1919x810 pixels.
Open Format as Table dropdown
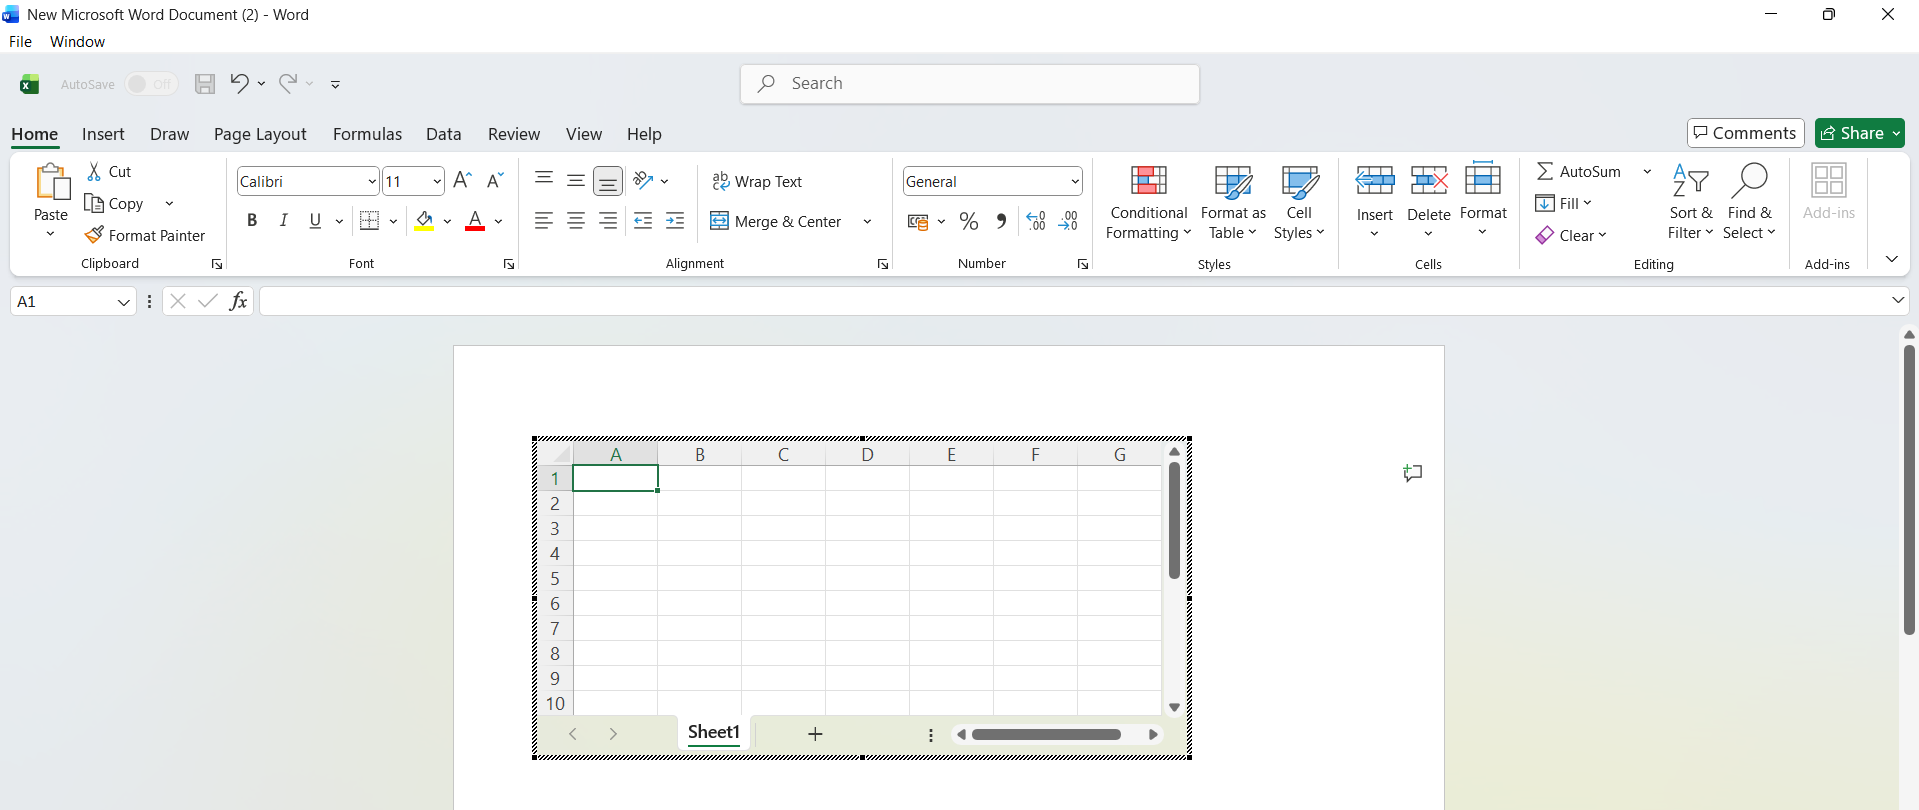click(1233, 203)
